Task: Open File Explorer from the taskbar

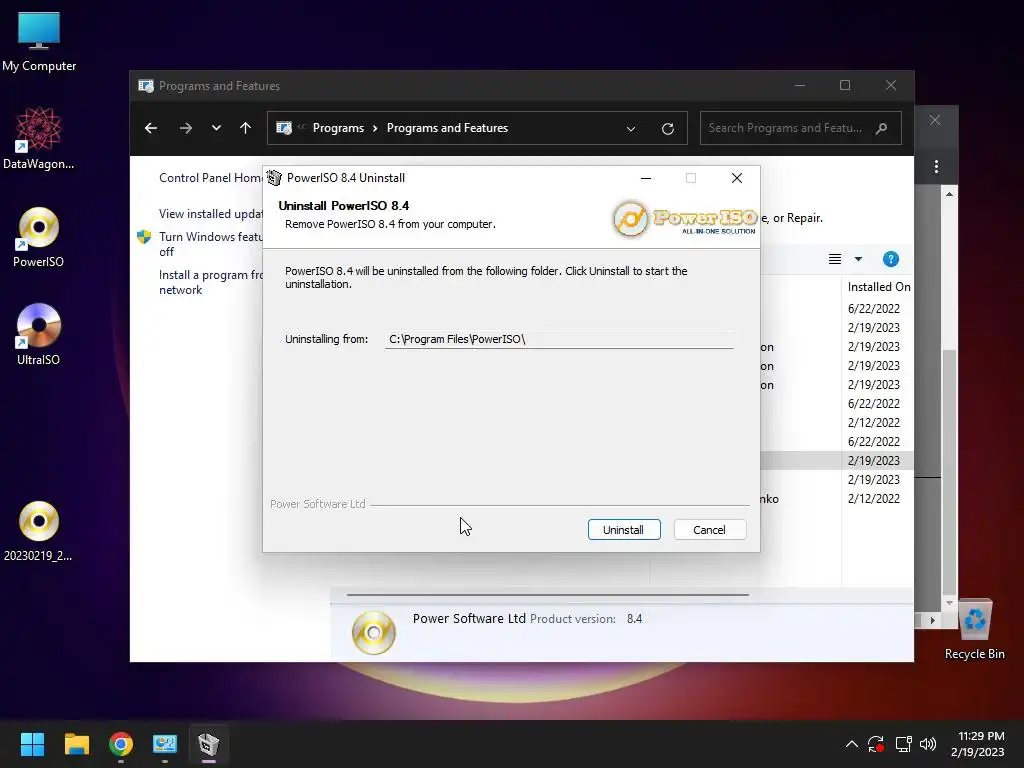Action: [x=76, y=744]
